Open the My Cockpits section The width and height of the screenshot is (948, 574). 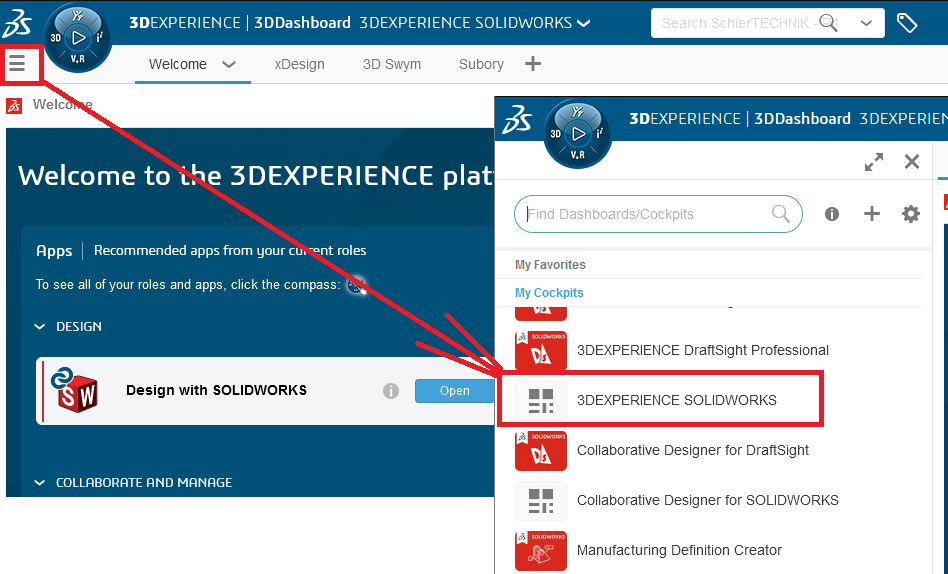(x=549, y=293)
